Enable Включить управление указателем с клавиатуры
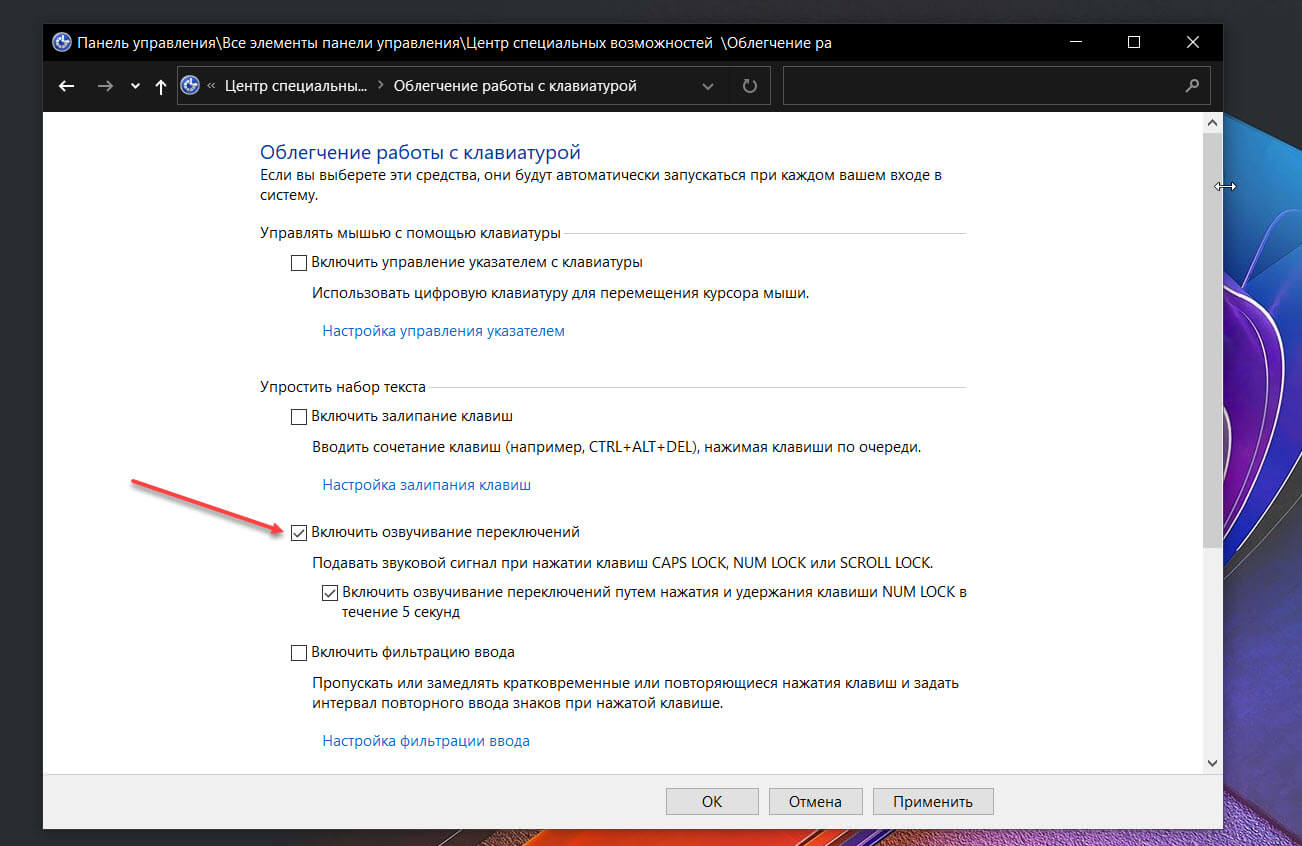The image size is (1302, 846). [298, 263]
